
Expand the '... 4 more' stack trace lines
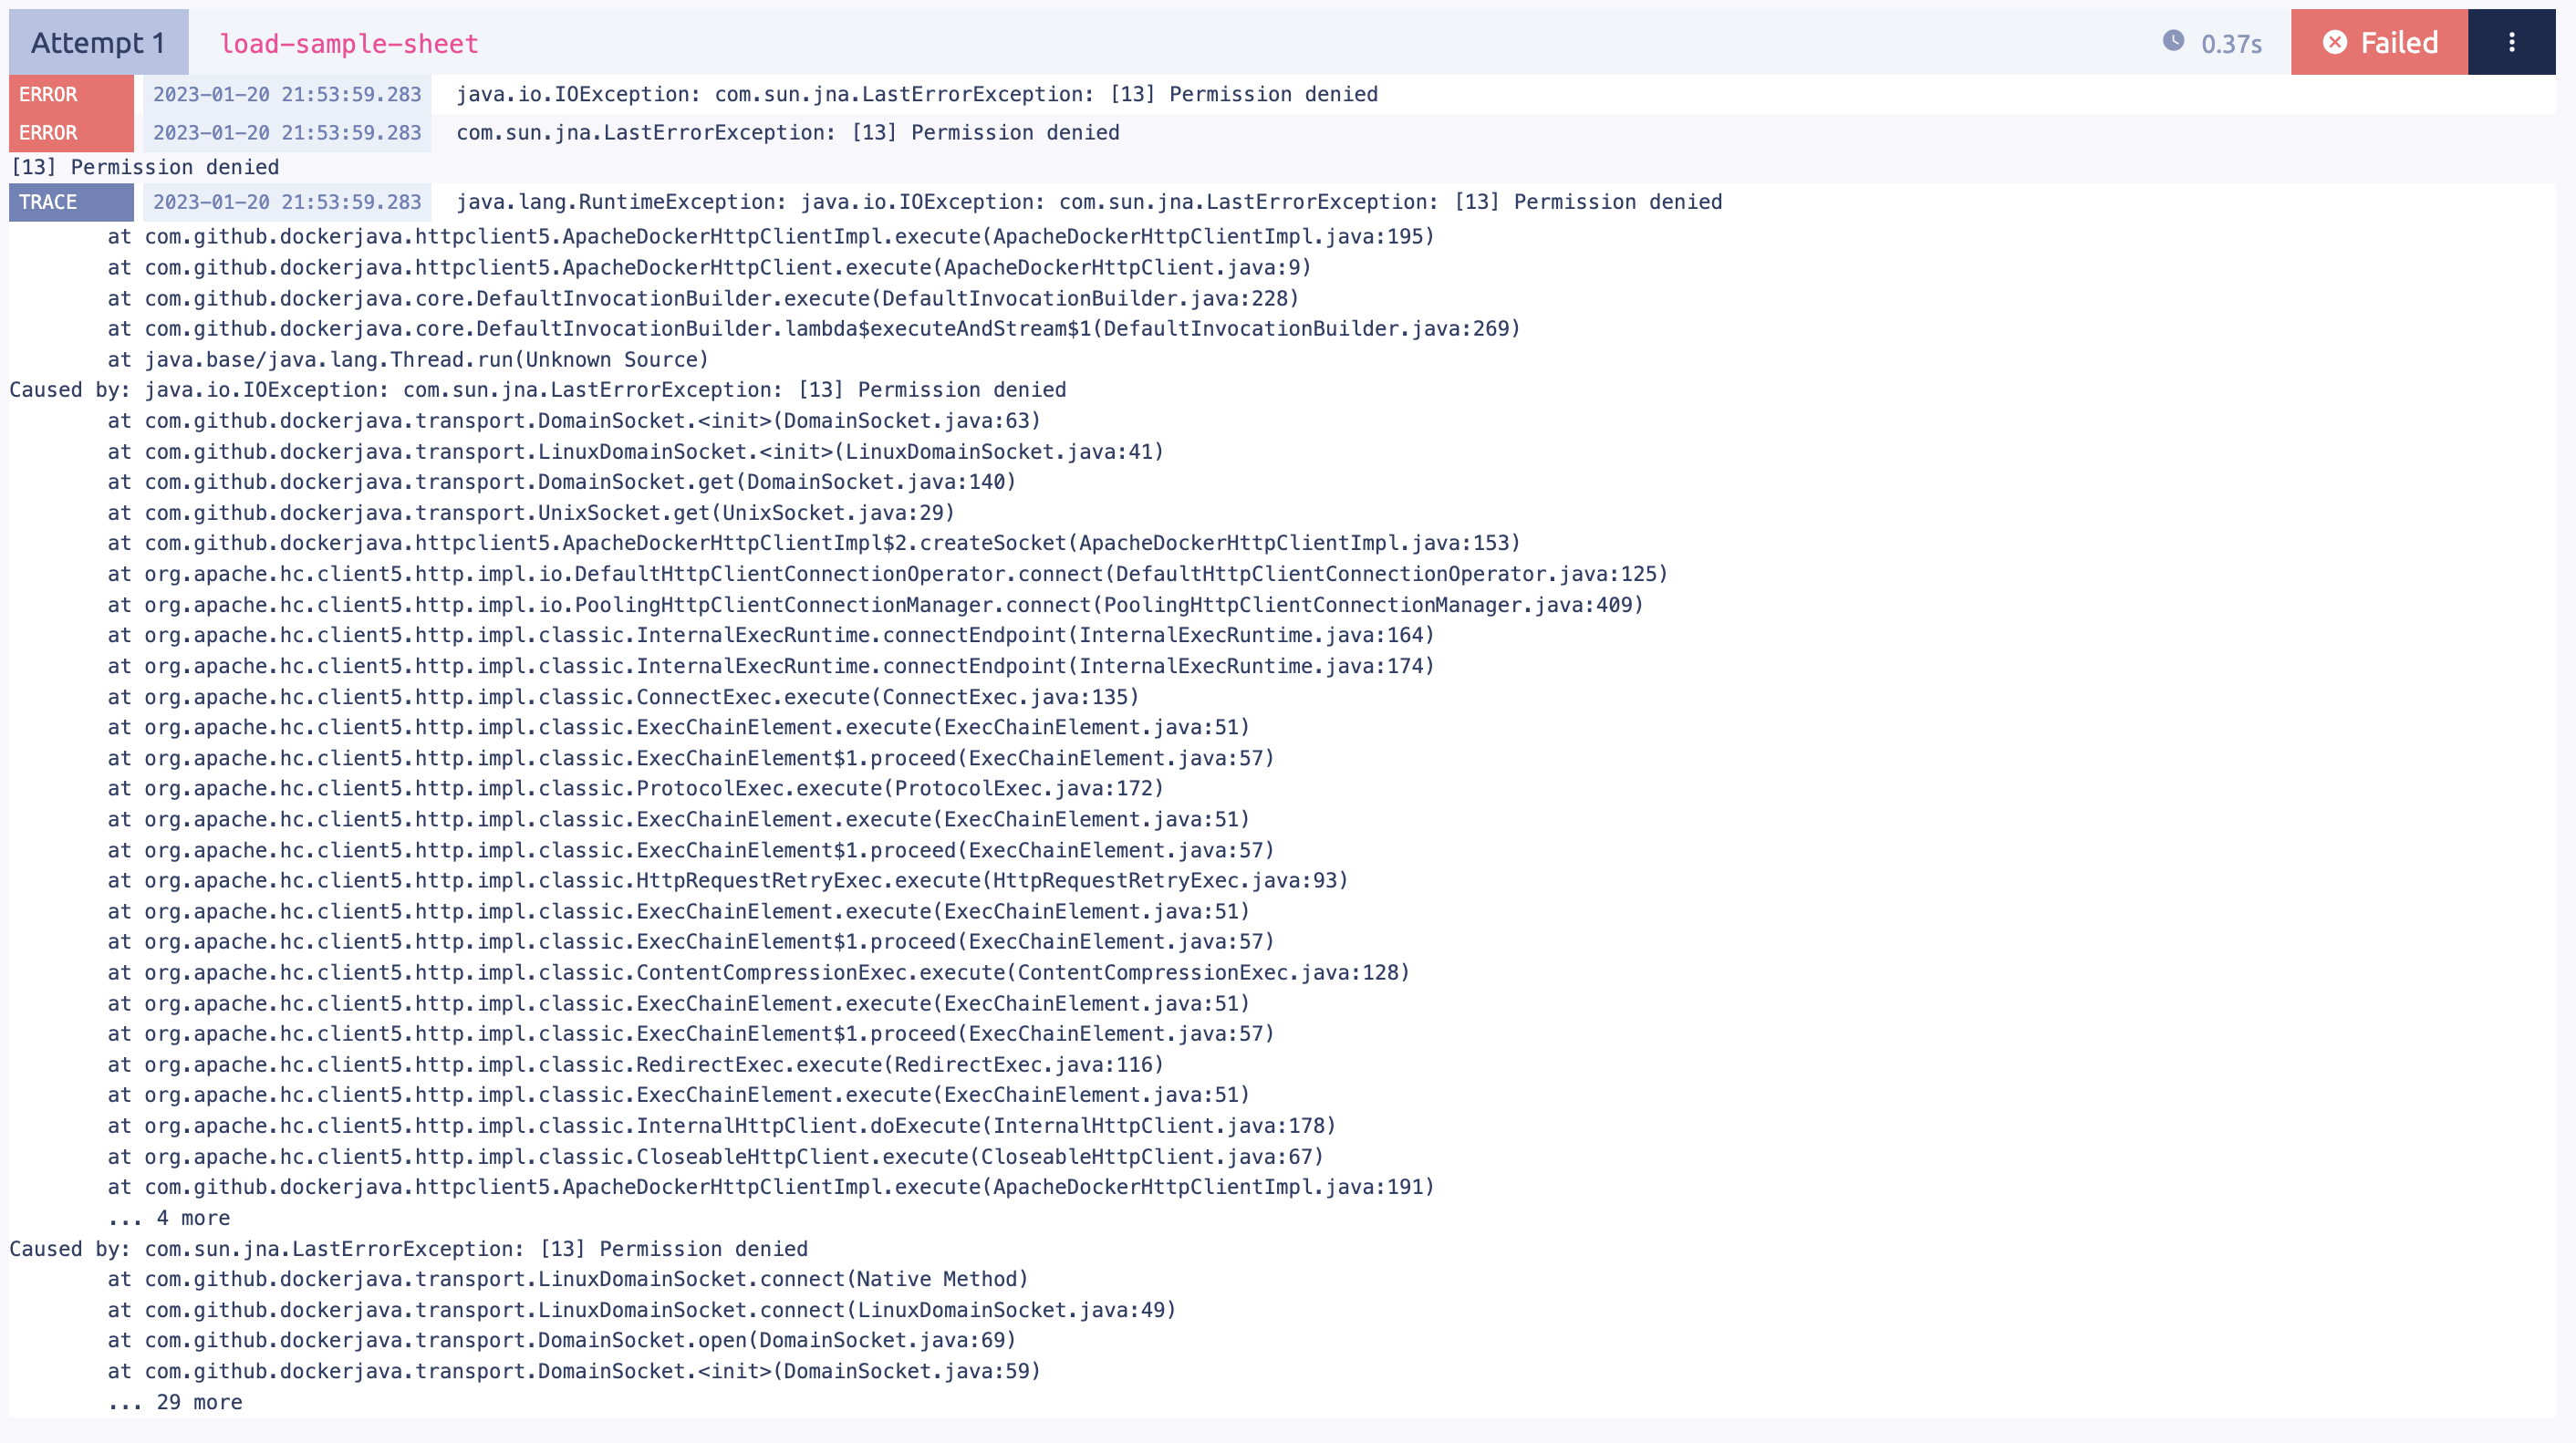169,1217
